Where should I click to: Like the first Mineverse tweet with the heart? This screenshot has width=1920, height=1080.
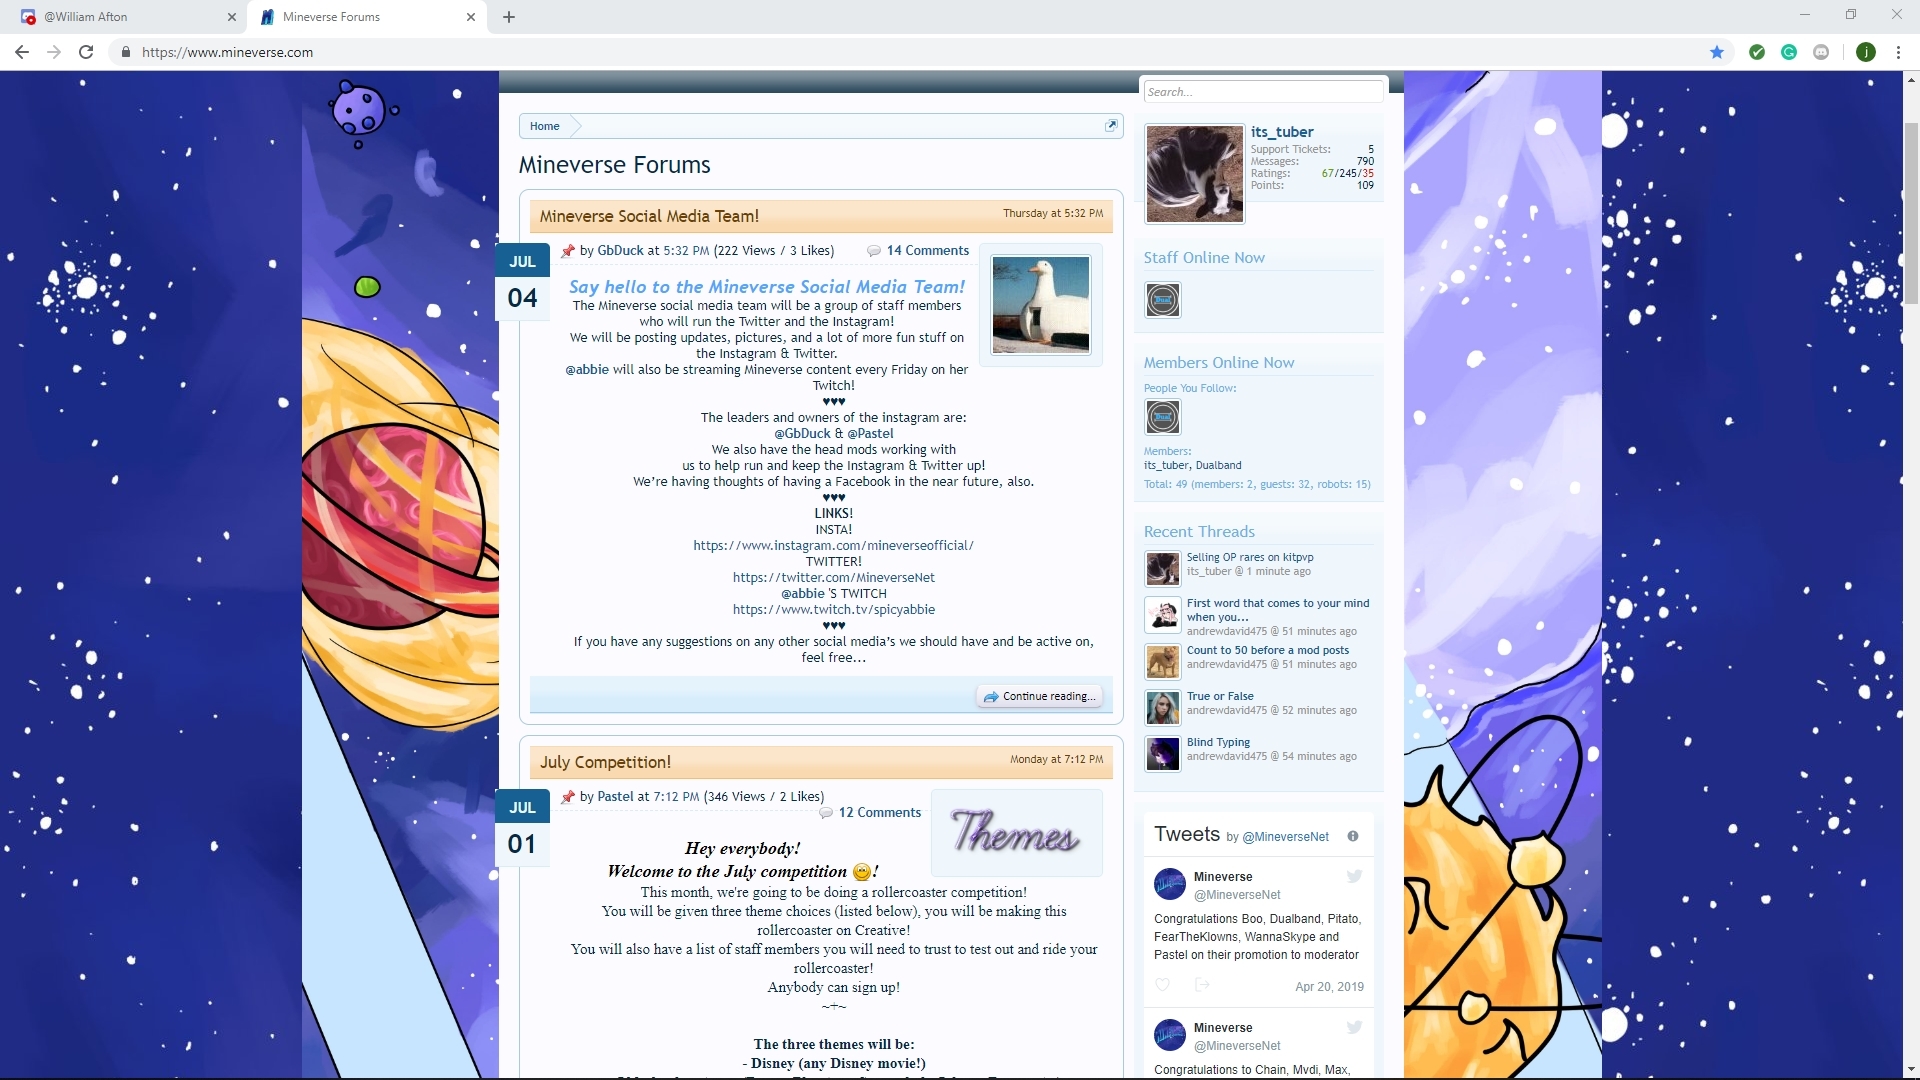coord(1162,985)
